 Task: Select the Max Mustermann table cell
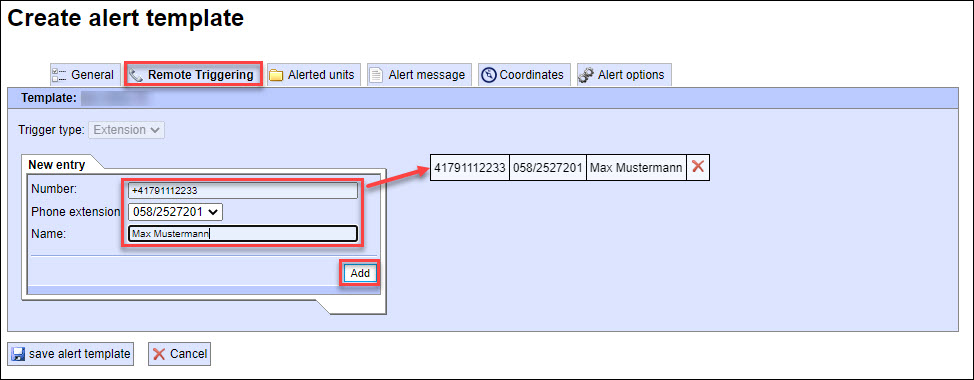pyautogui.click(x=636, y=168)
